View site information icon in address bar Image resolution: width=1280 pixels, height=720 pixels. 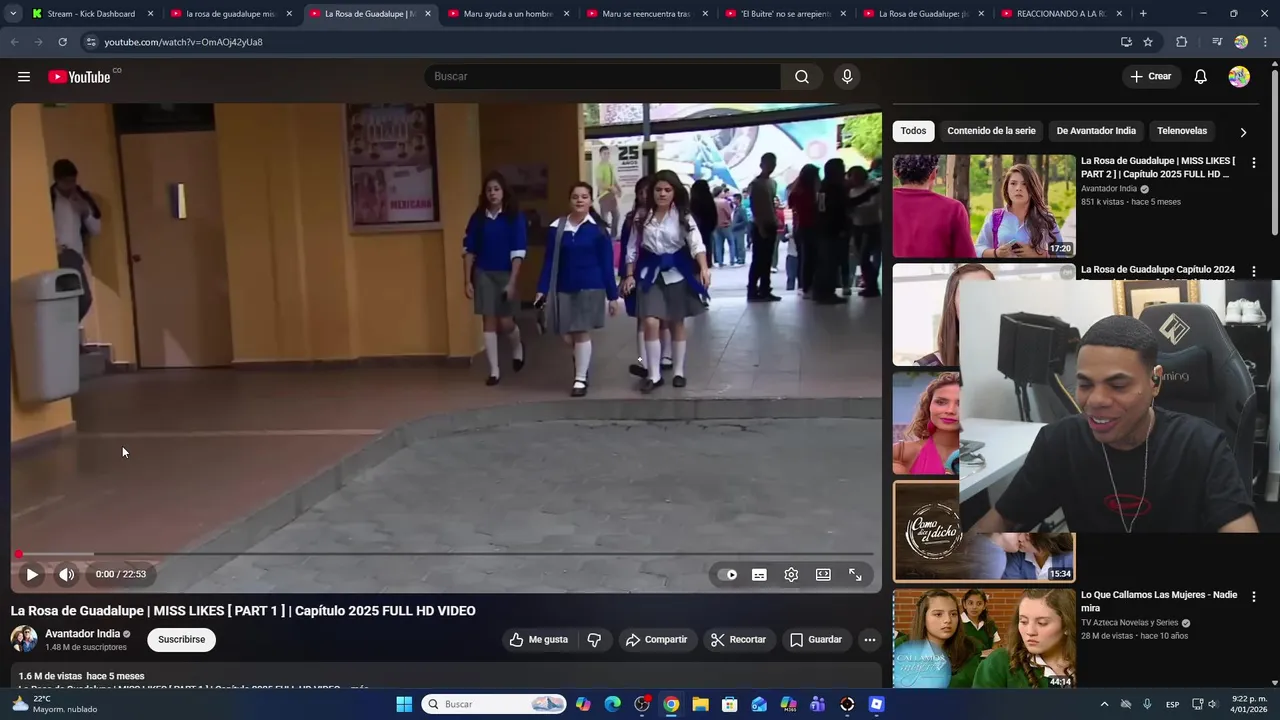pyautogui.click(x=91, y=42)
